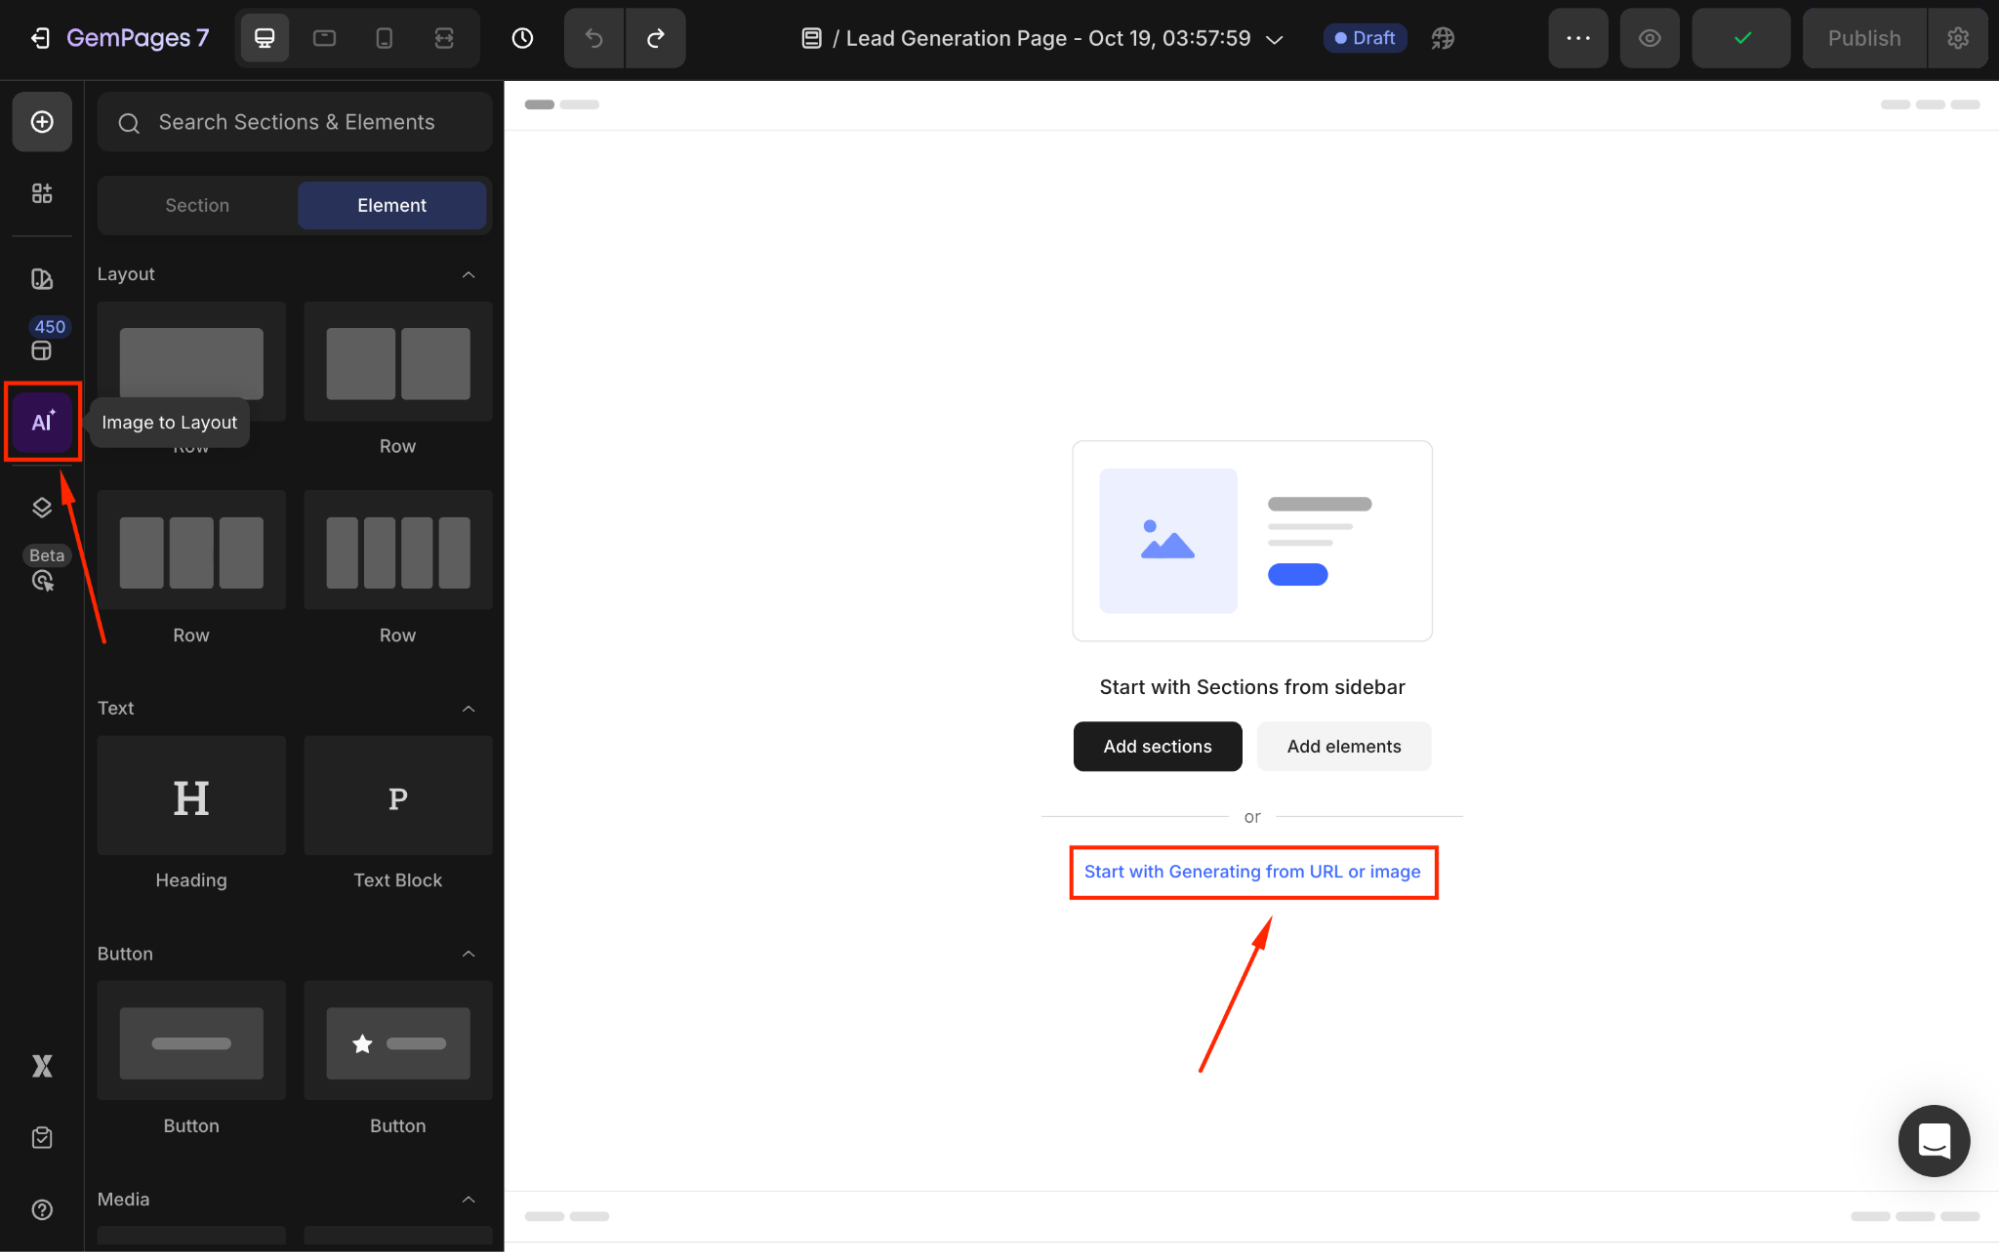Select the Element tab
Screen dimensions: 1999x1253
[391, 205]
